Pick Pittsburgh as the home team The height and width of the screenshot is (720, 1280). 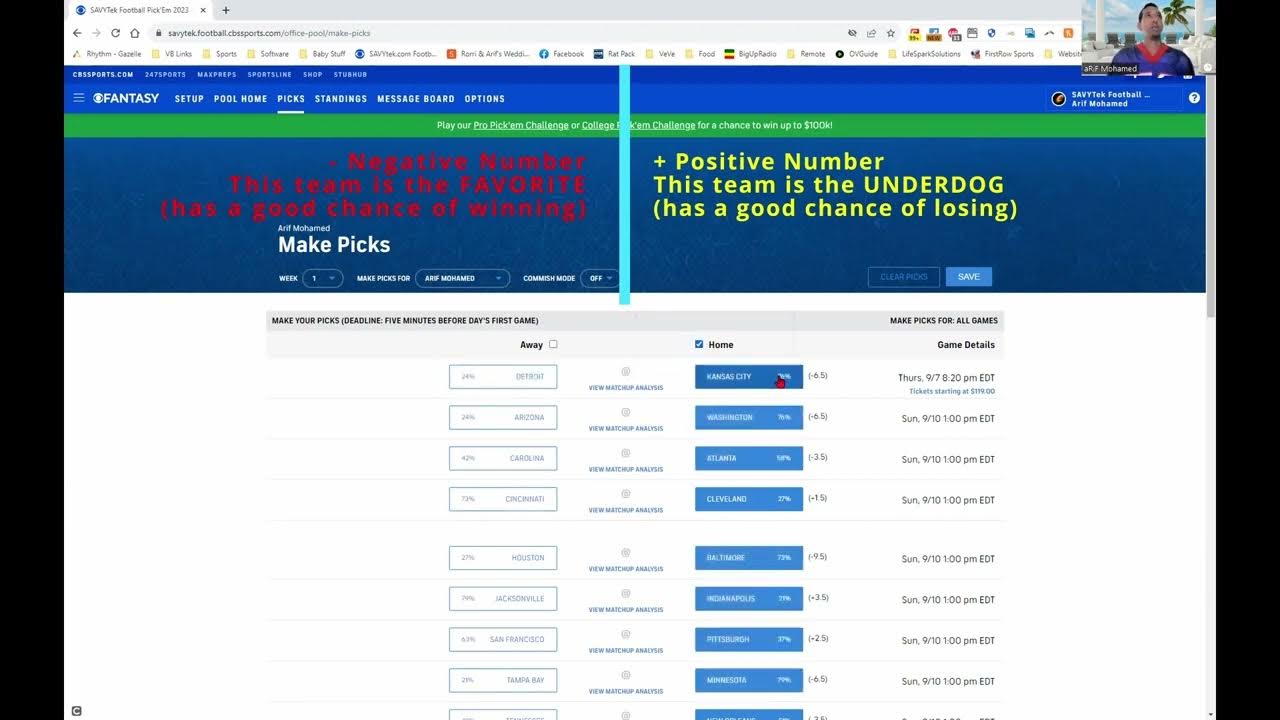point(749,639)
